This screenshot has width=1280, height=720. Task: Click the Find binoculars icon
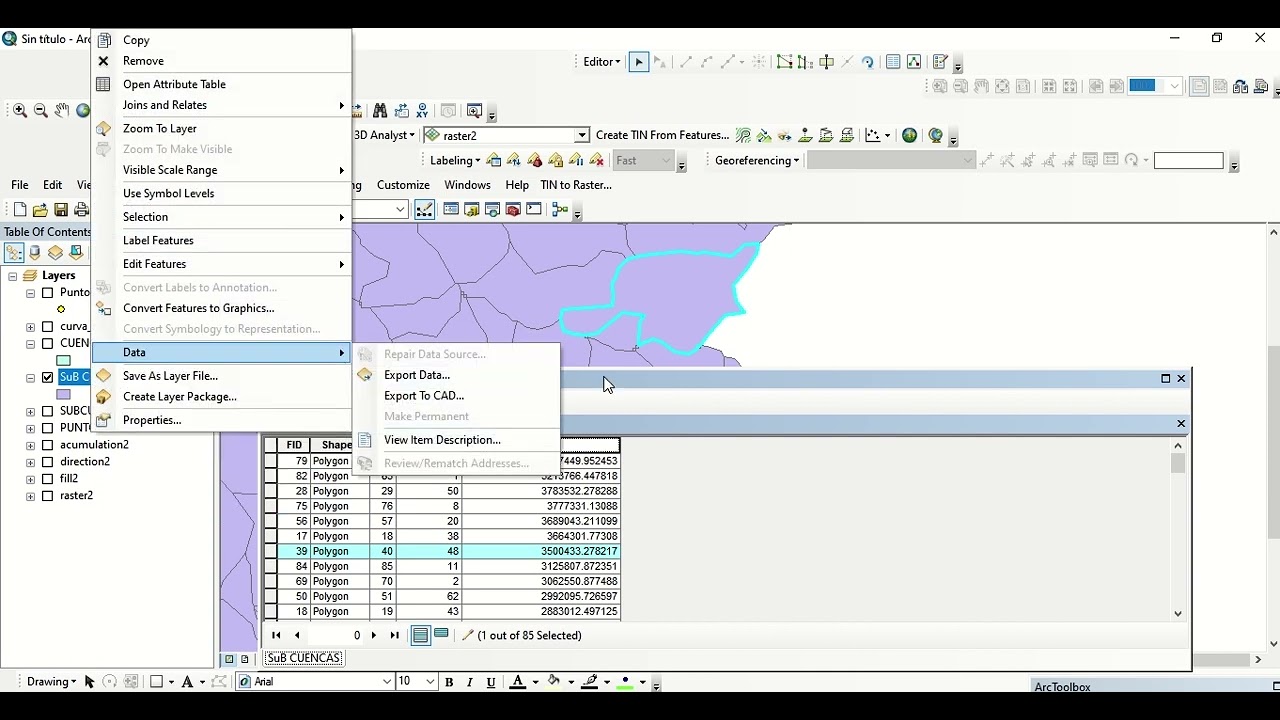(x=380, y=111)
